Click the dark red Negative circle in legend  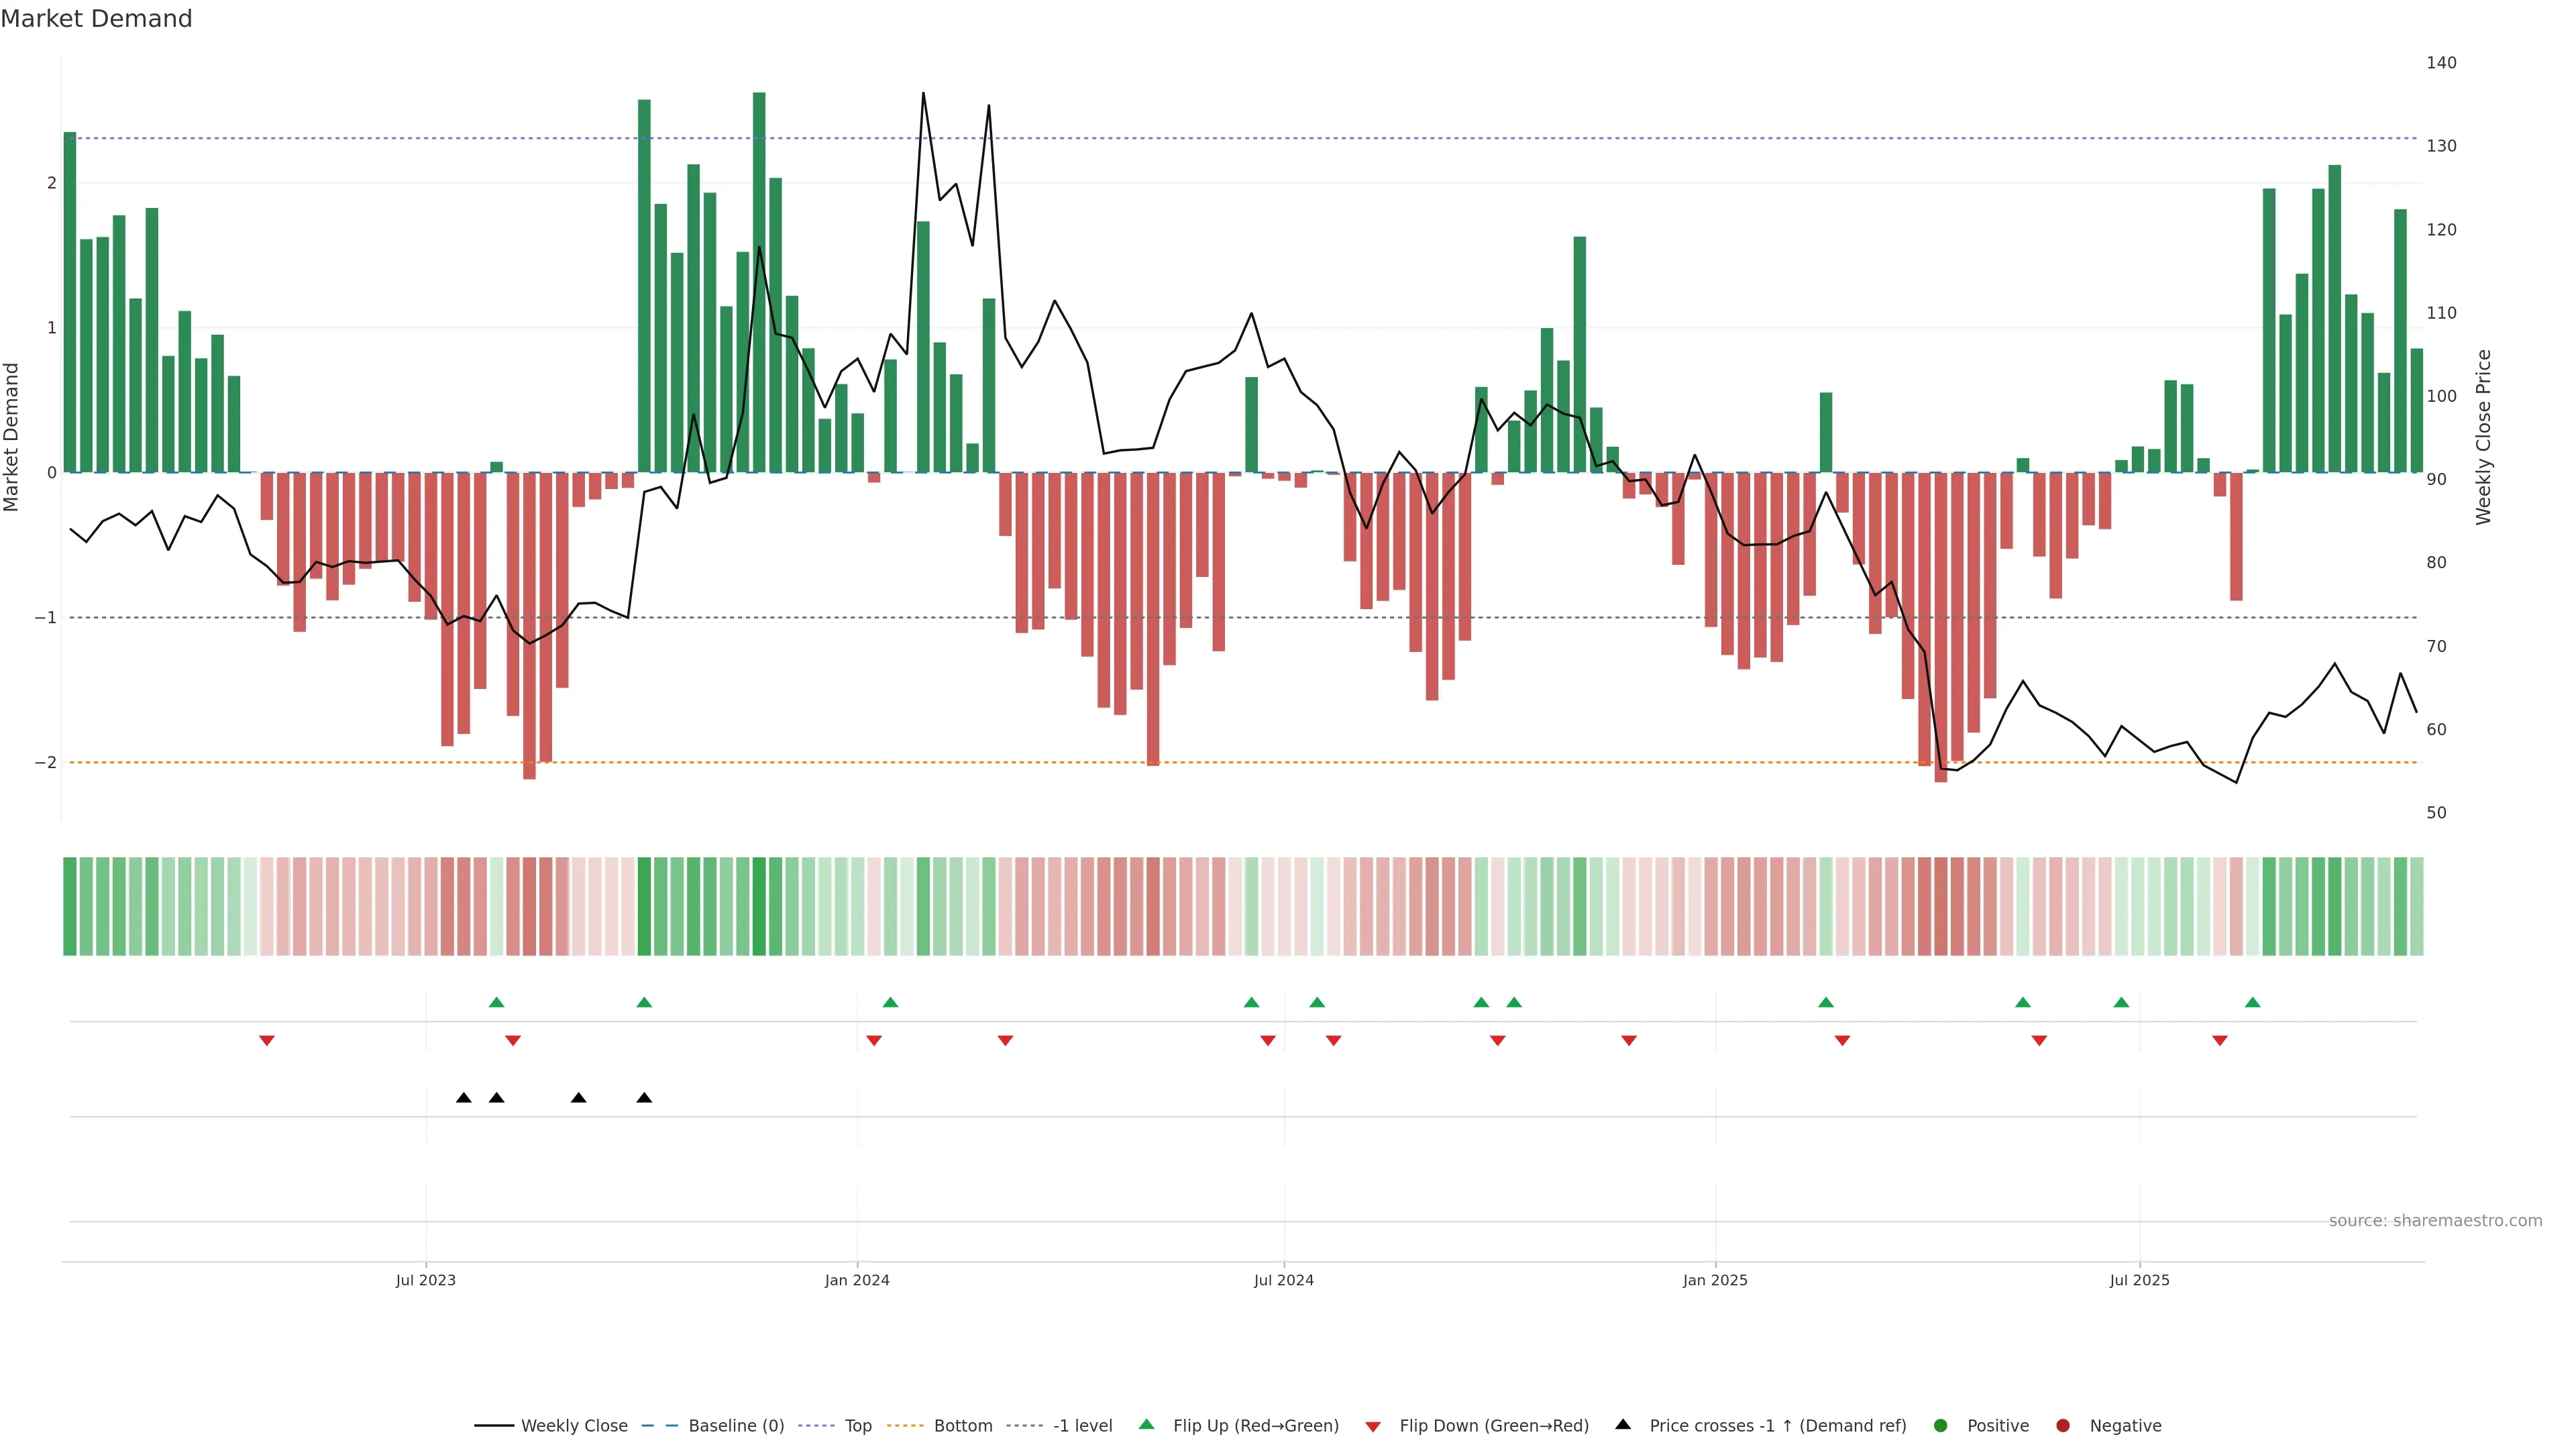pos(2063,1425)
